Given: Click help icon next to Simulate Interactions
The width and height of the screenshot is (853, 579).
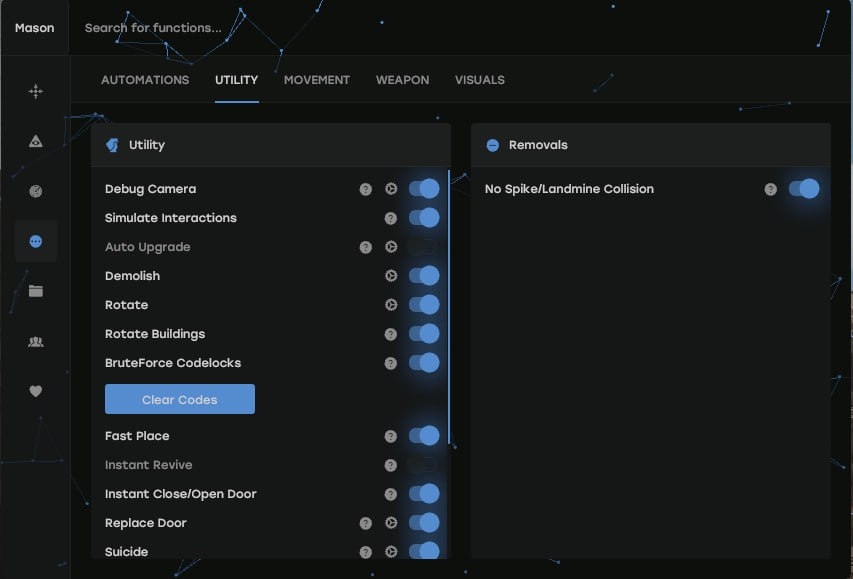Looking at the screenshot, I should click(391, 218).
